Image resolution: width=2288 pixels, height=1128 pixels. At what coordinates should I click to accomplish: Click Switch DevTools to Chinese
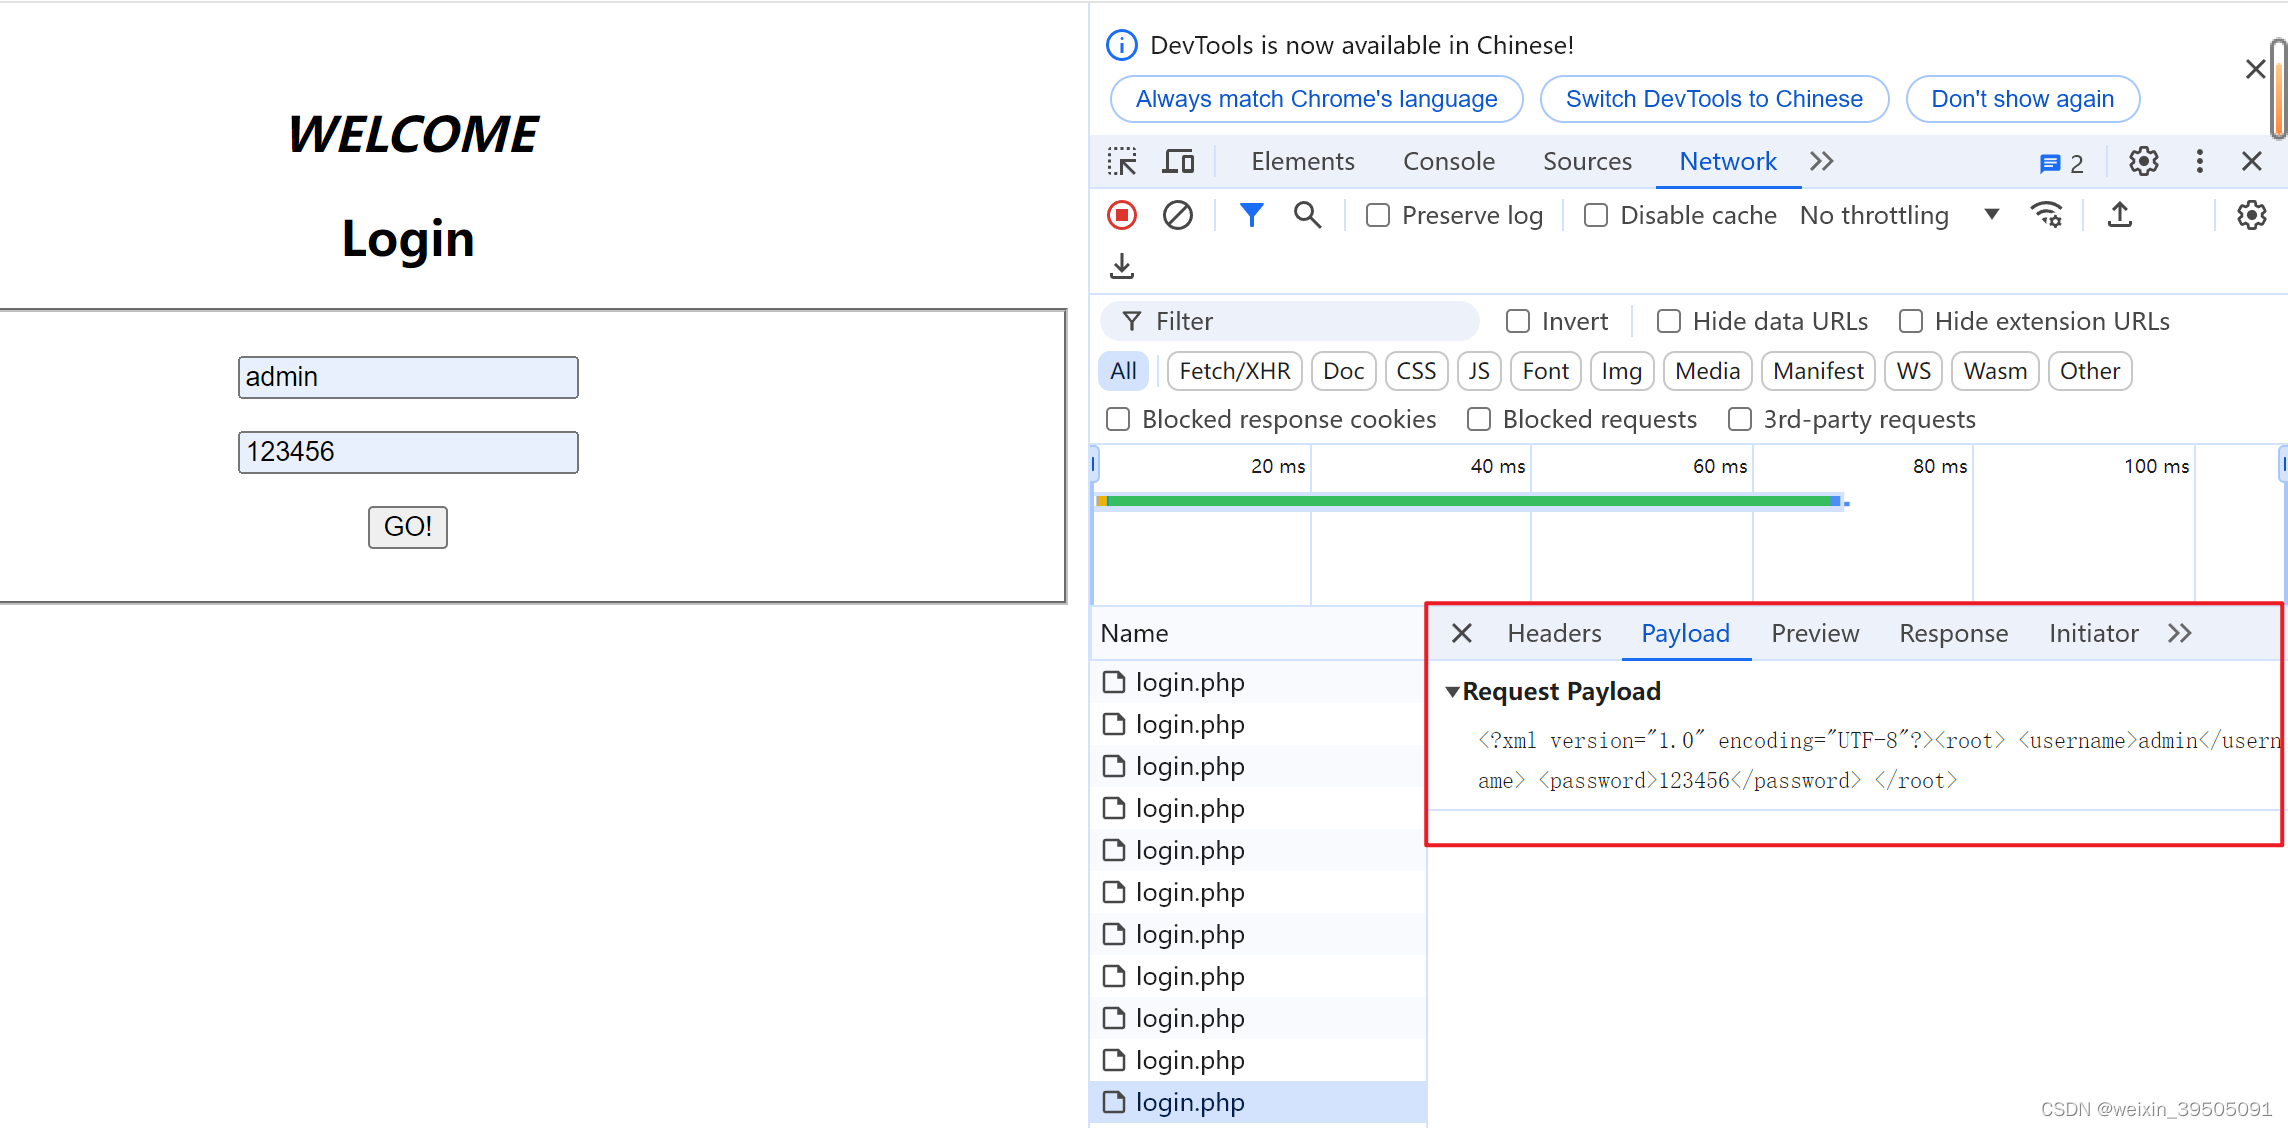pyautogui.click(x=1714, y=99)
